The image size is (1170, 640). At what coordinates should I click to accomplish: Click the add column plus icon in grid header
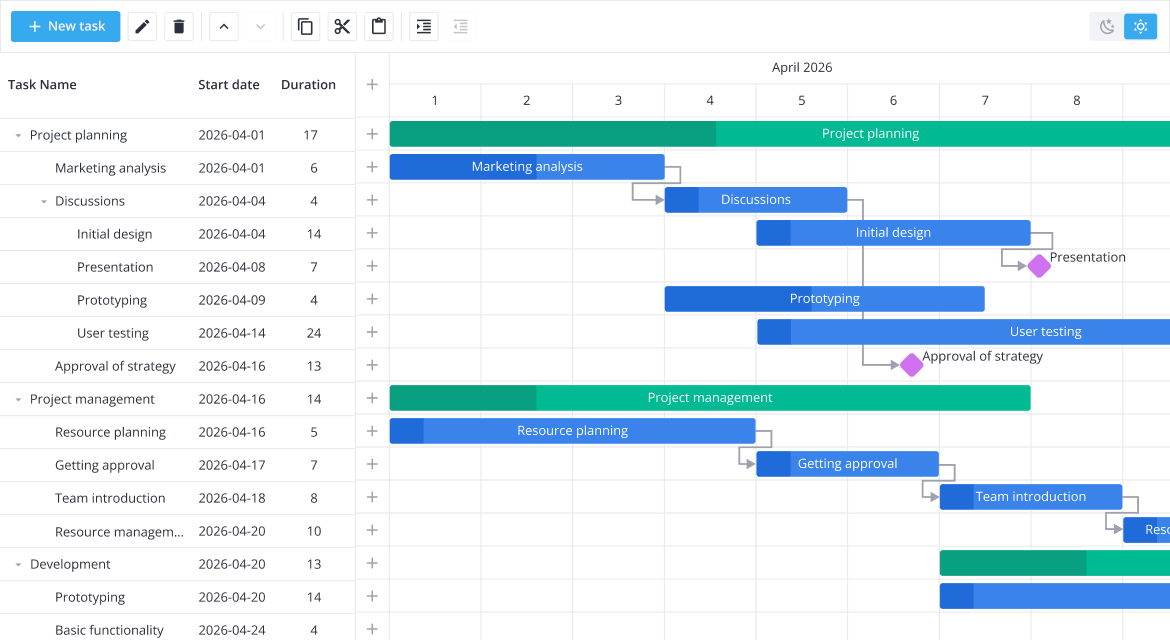371,86
